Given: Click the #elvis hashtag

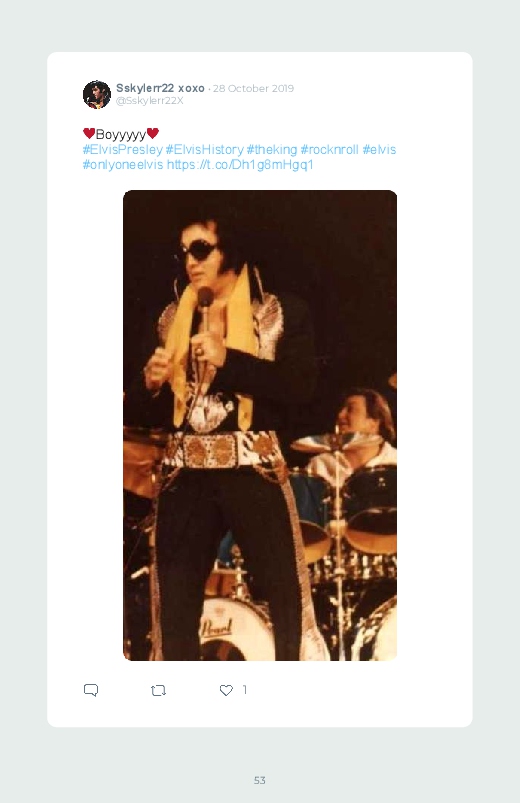Looking at the screenshot, I should coord(379,150).
